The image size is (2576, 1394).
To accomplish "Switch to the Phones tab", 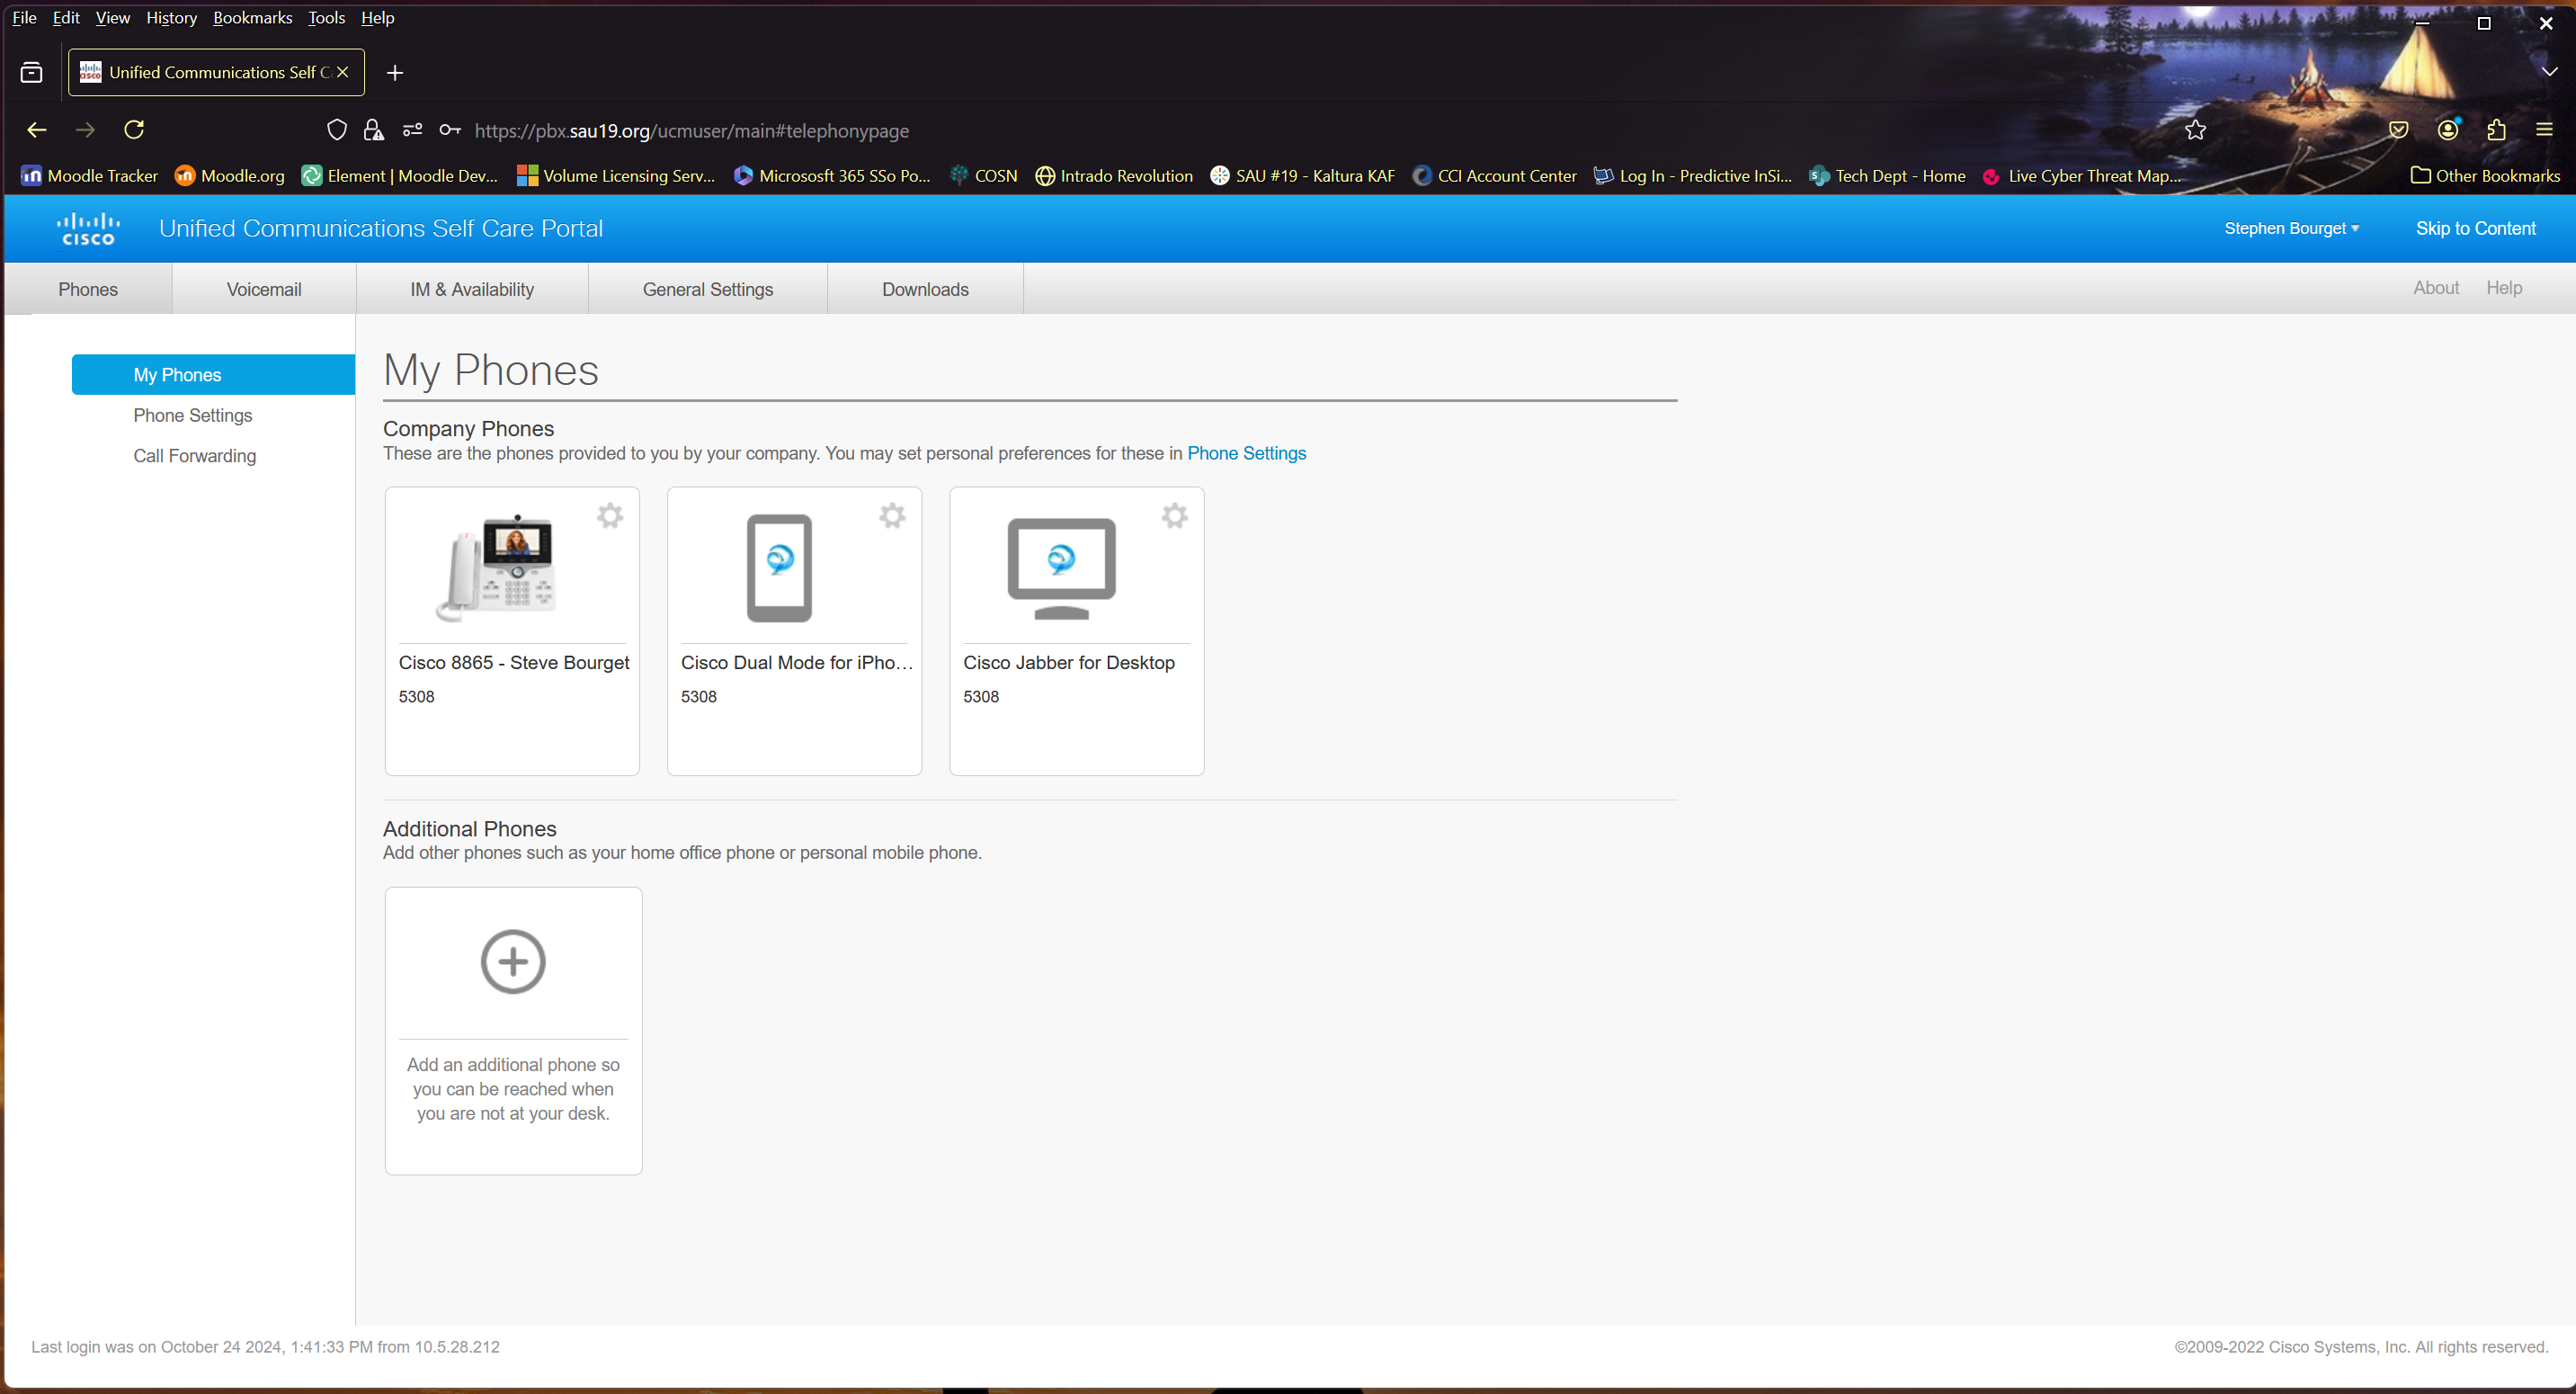I will [x=88, y=289].
